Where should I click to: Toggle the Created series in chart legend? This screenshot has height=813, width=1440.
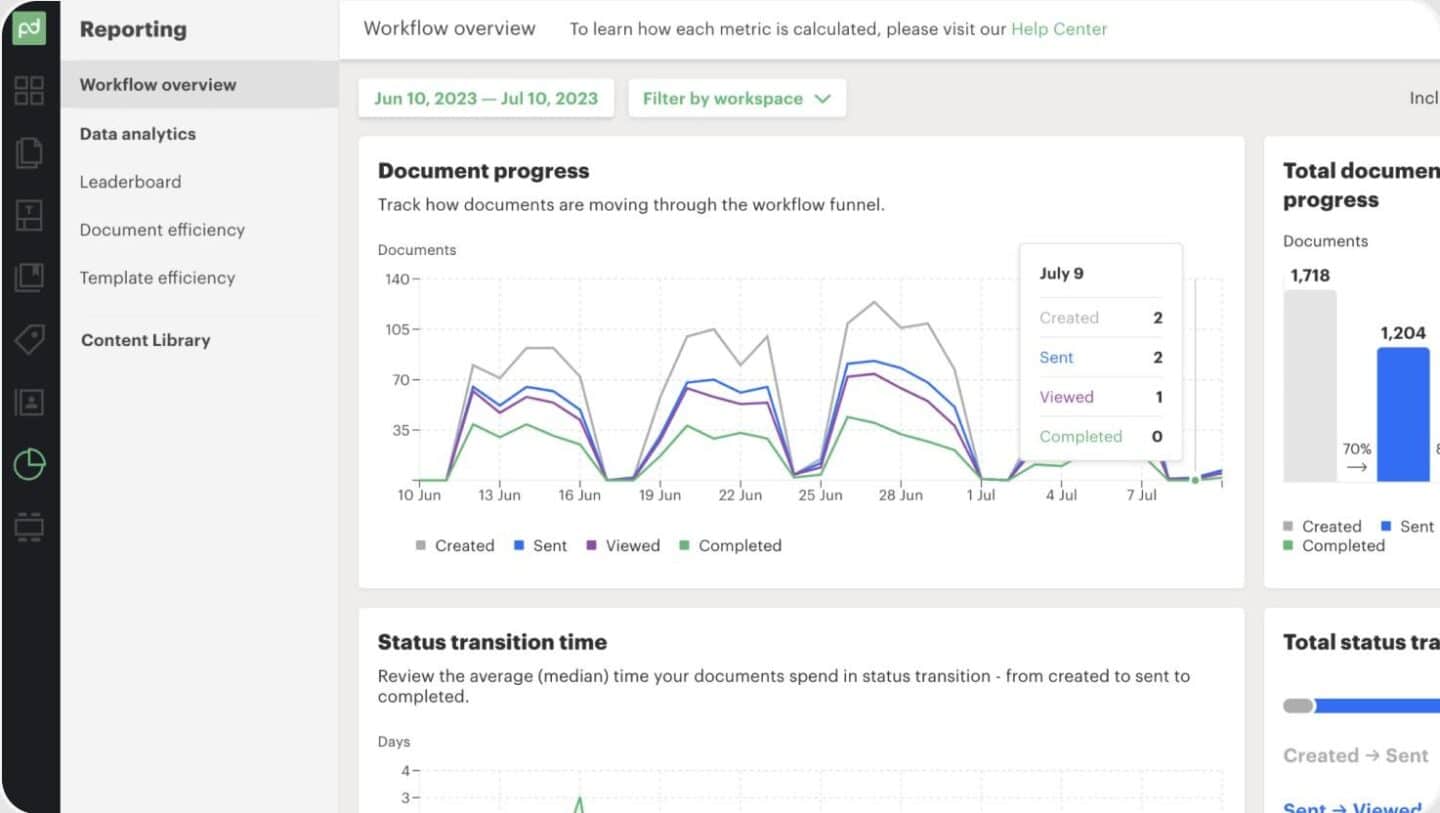pos(455,545)
